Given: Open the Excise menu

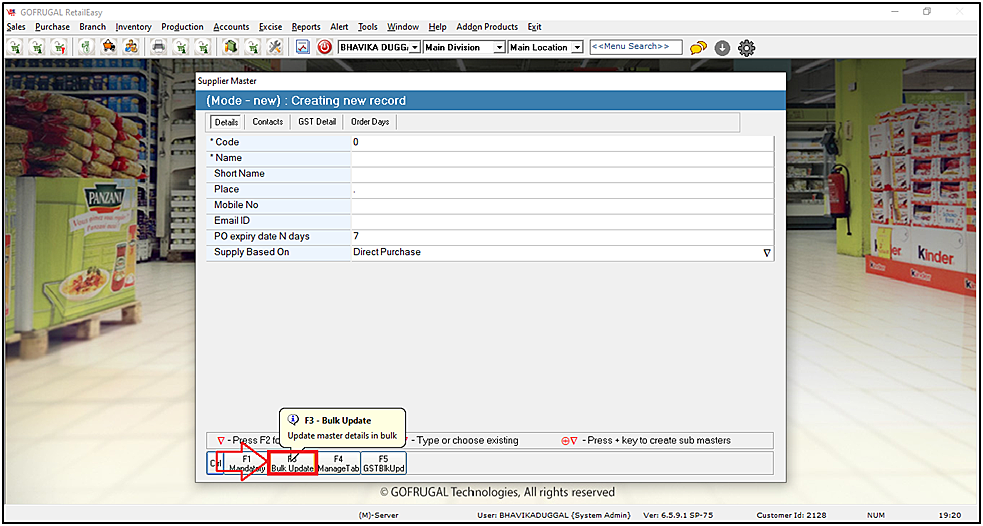Looking at the screenshot, I should (270, 27).
